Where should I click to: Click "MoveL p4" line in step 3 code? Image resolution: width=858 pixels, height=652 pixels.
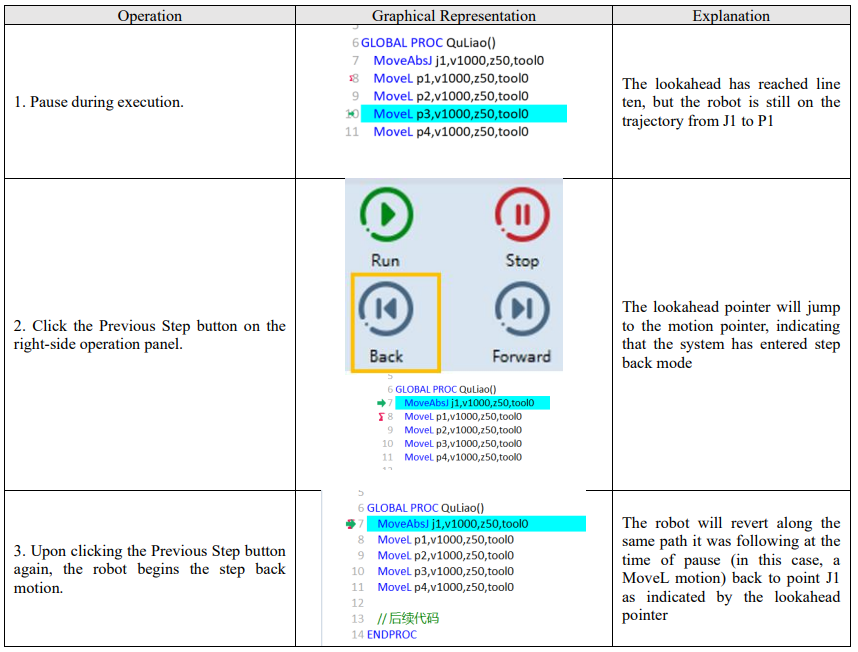[x=445, y=587]
